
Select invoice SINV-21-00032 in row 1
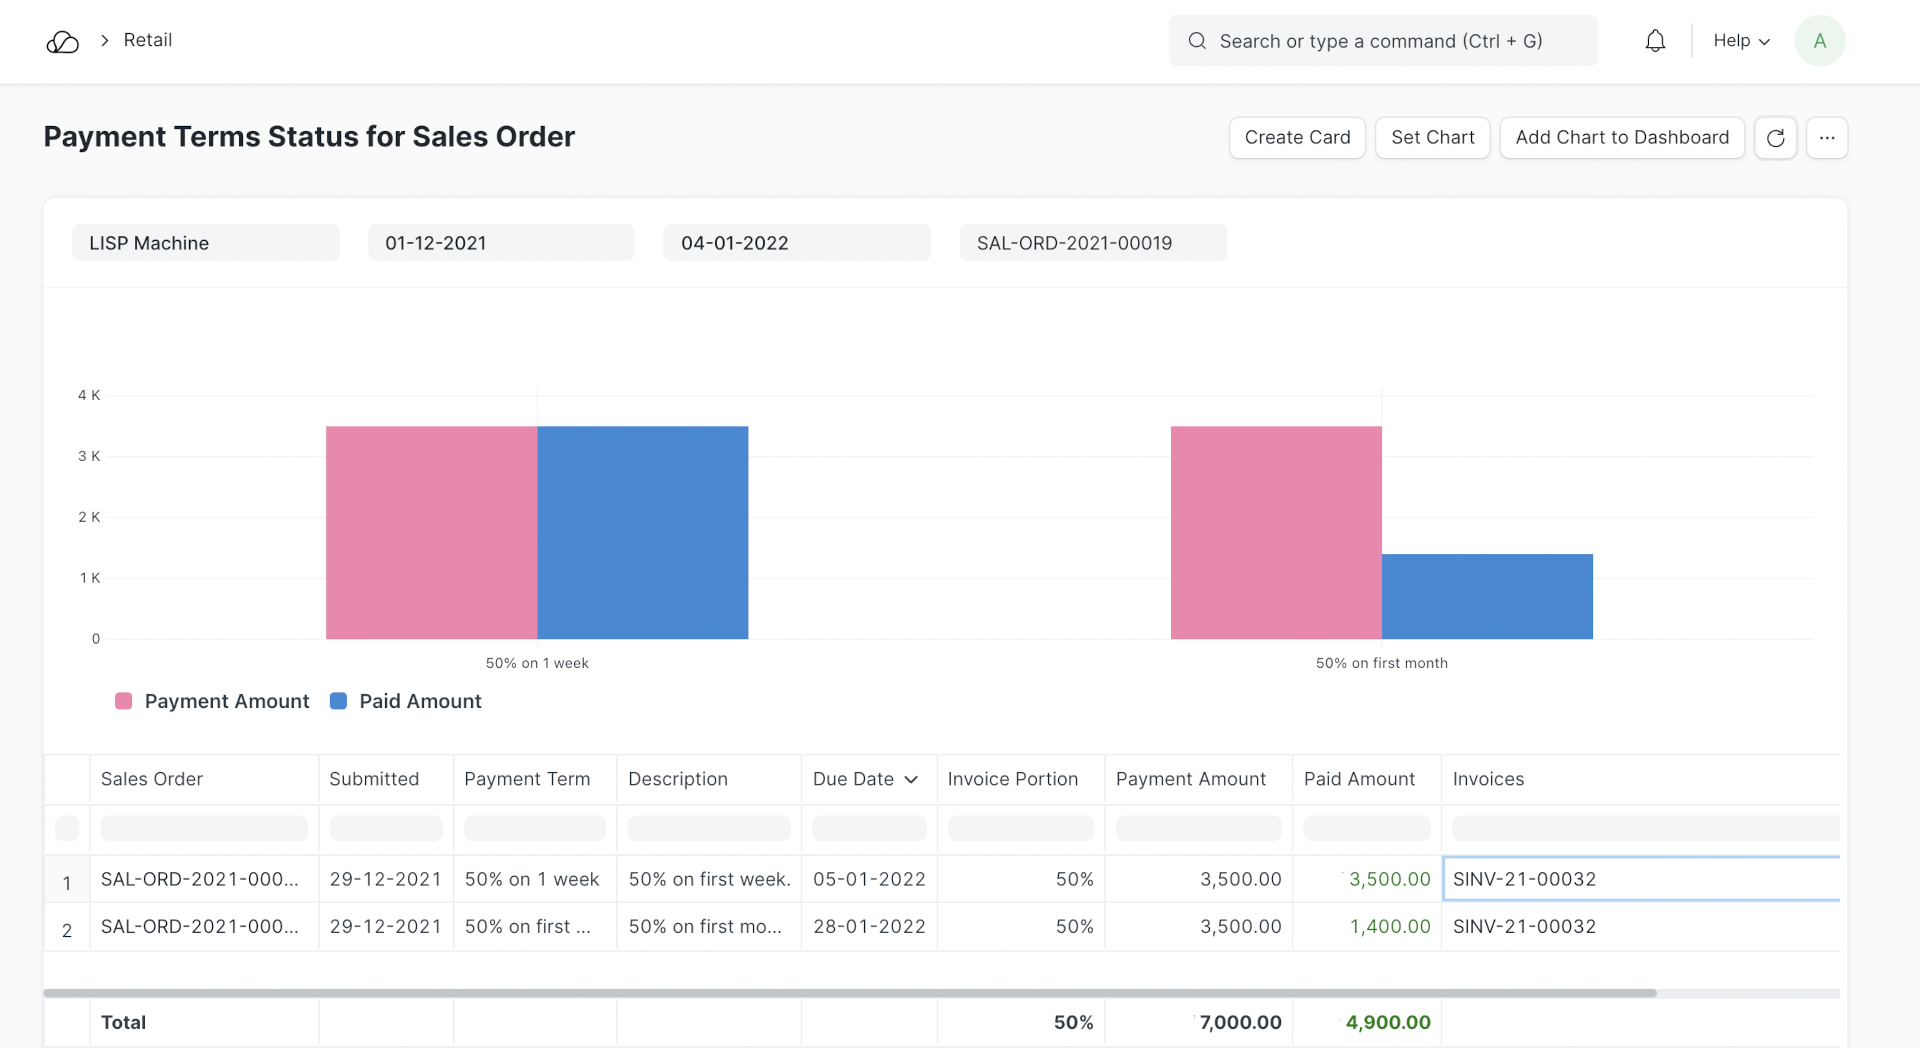pyautogui.click(x=1524, y=879)
